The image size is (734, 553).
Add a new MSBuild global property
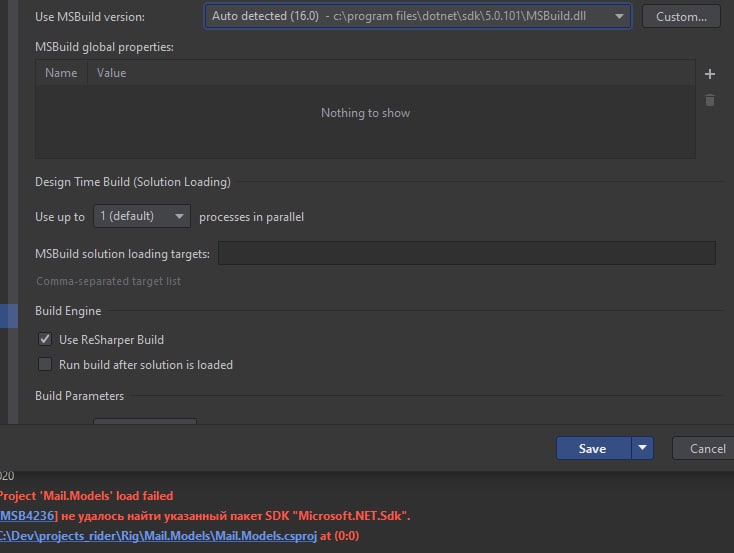[x=710, y=74]
